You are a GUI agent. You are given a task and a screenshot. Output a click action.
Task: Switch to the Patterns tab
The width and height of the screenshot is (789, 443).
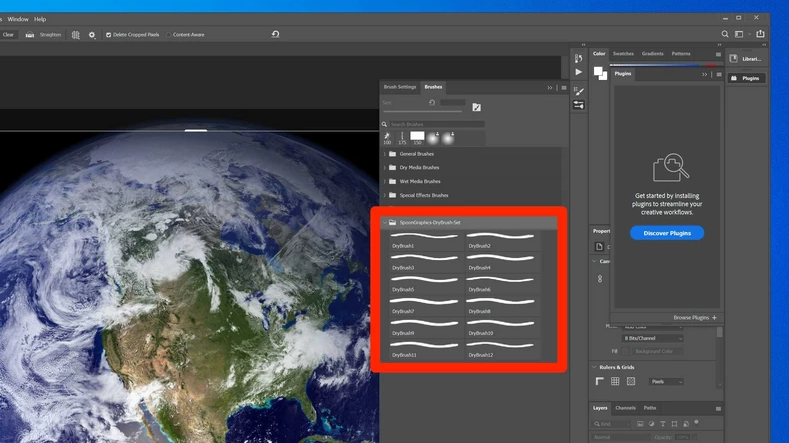tap(681, 54)
